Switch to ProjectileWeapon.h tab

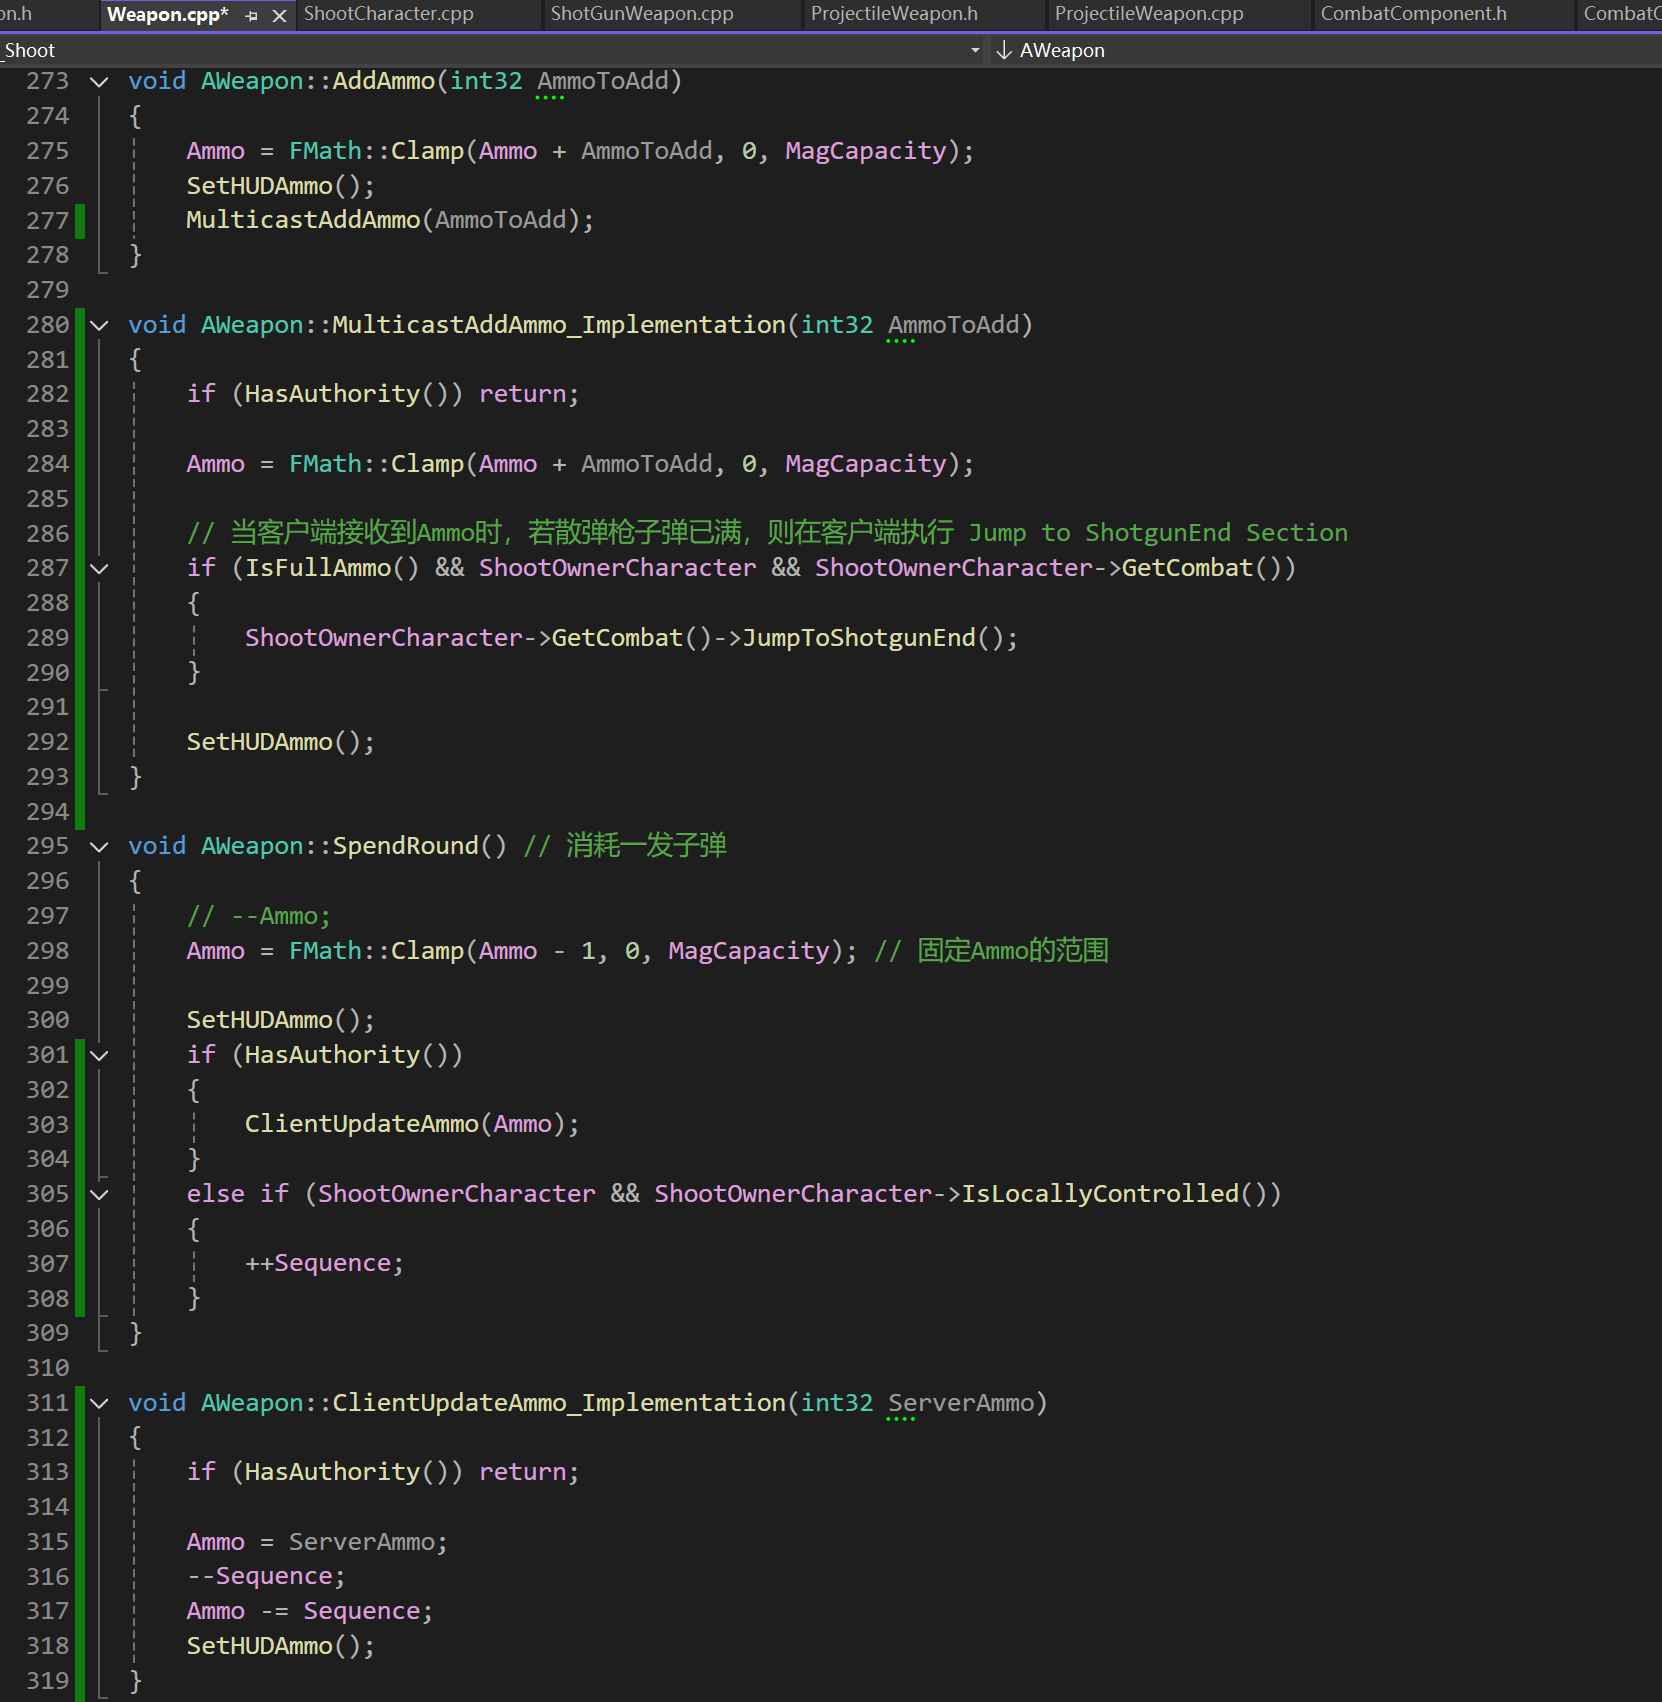coord(894,14)
